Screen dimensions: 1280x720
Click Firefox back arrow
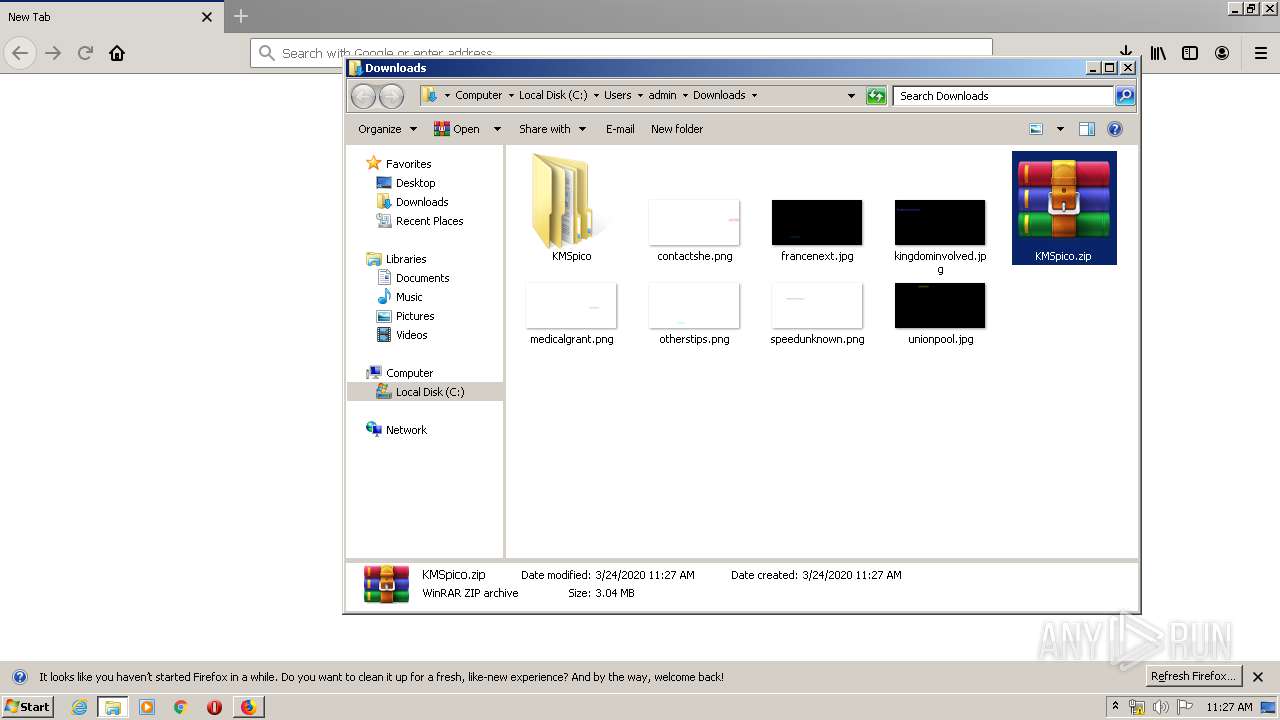coord(20,53)
